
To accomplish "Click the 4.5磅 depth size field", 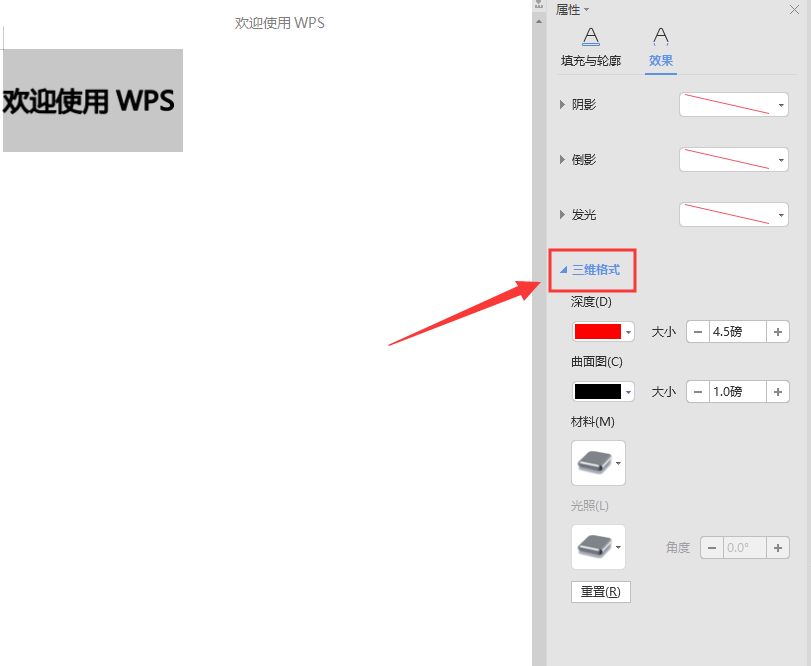I will (x=738, y=332).
